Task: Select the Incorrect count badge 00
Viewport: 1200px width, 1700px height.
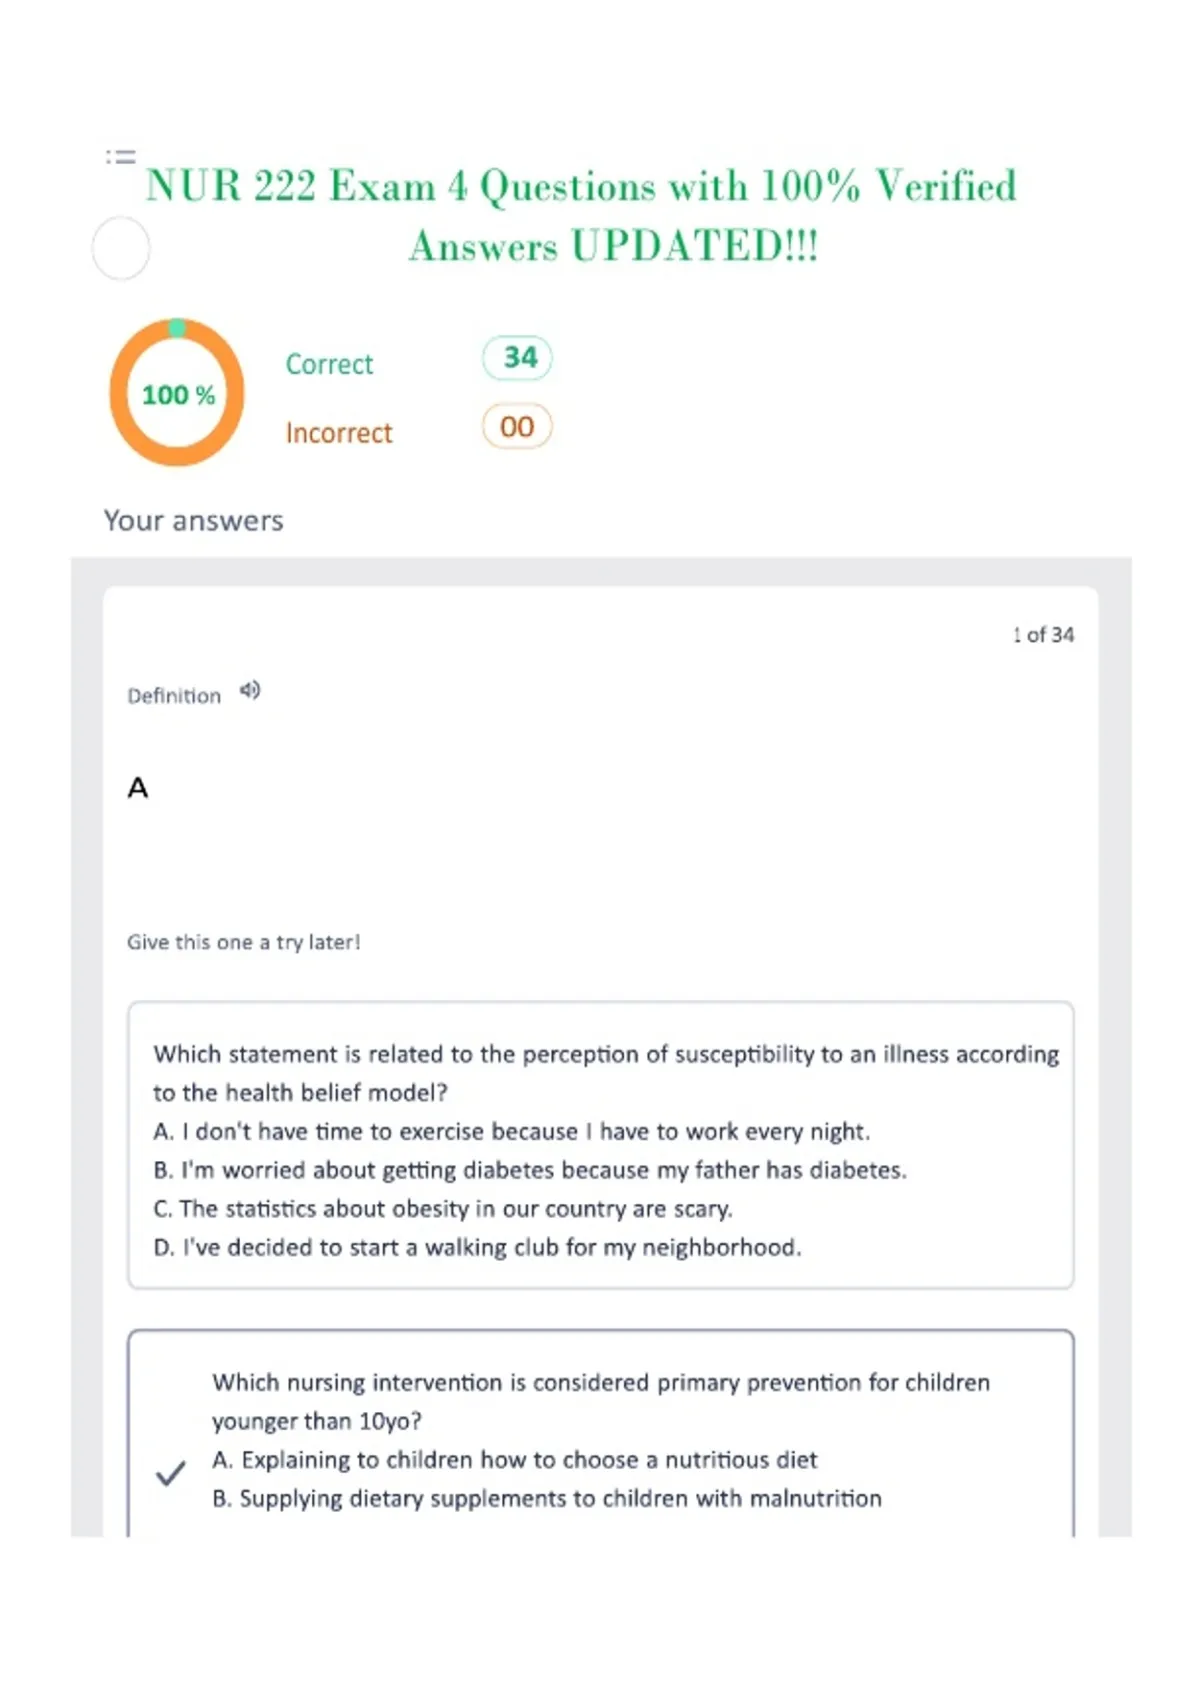Action: click(517, 427)
